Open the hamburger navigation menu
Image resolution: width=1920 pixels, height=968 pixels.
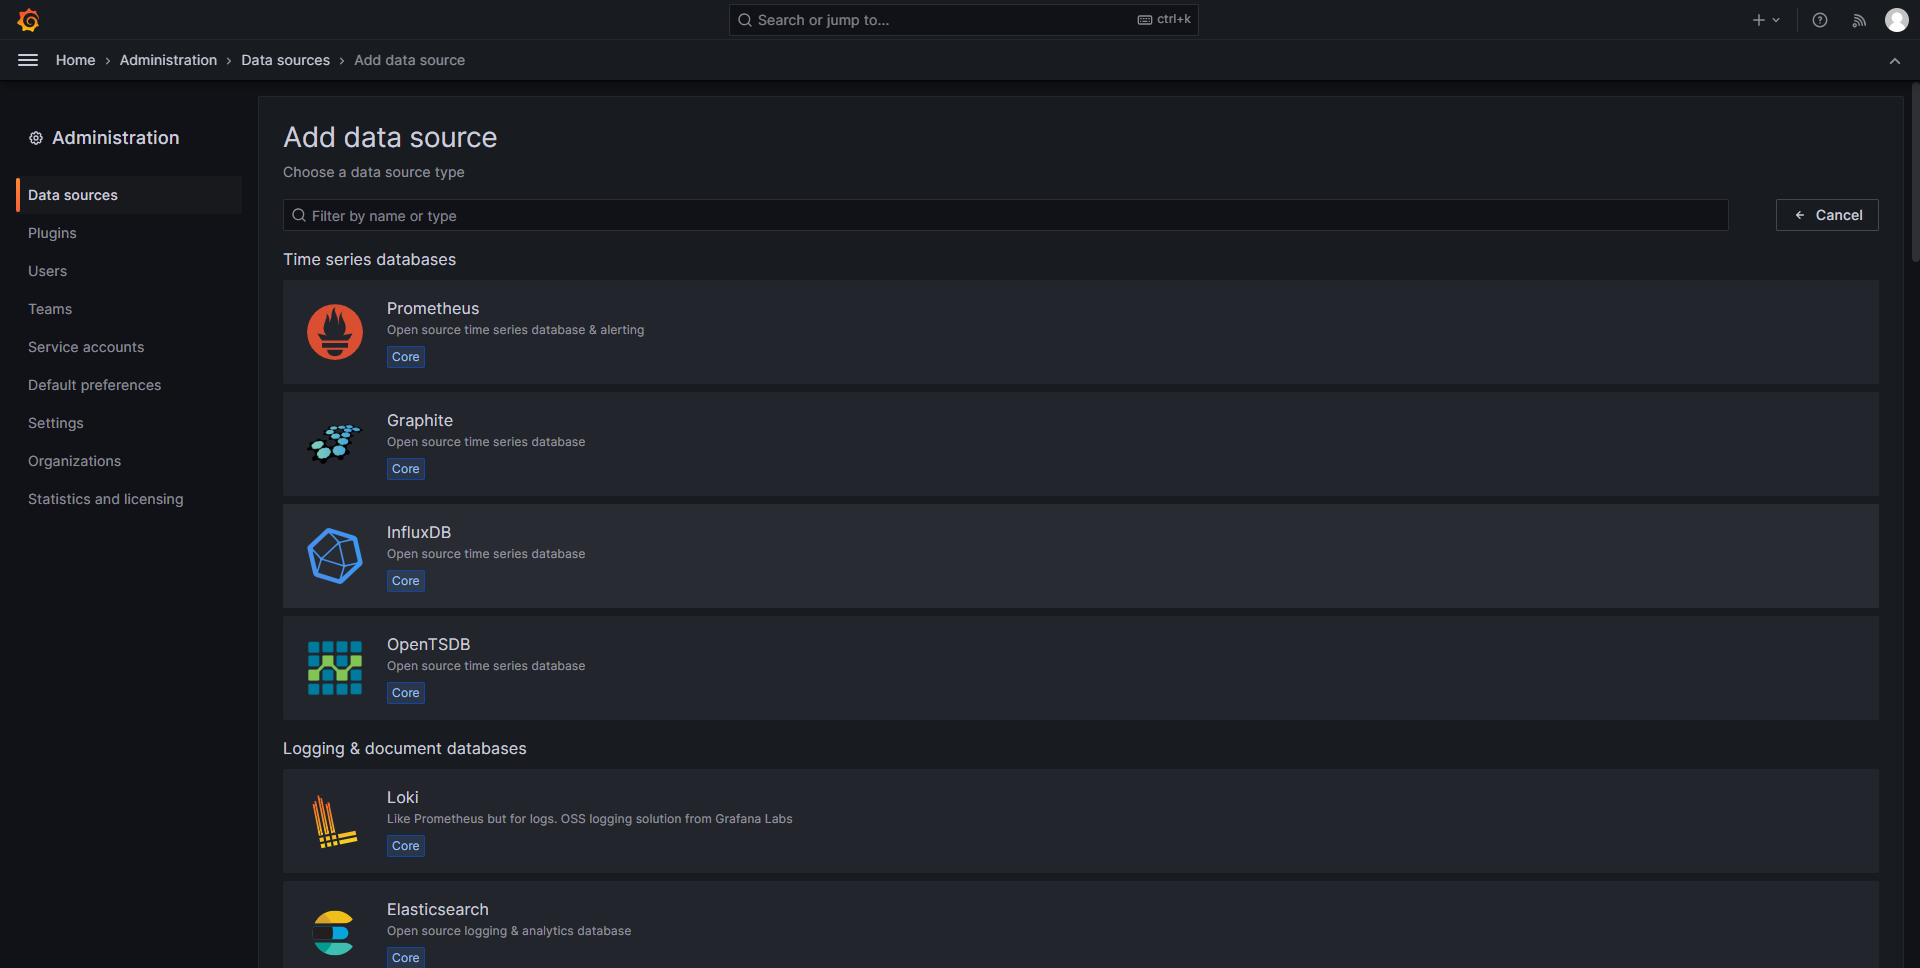point(28,60)
